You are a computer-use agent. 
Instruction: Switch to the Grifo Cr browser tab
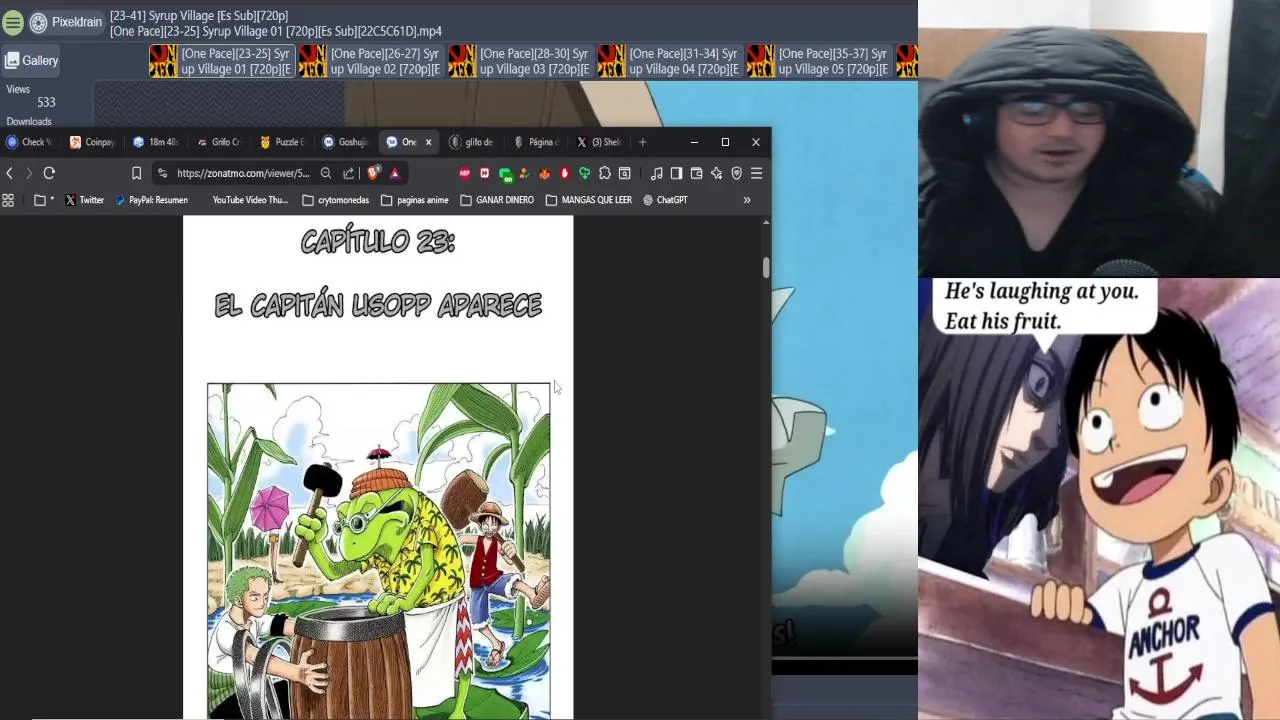pos(219,142)
